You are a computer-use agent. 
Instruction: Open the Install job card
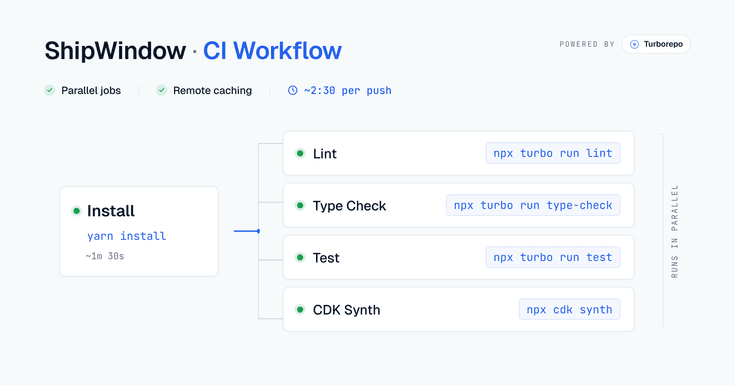[x=139, y=232]
